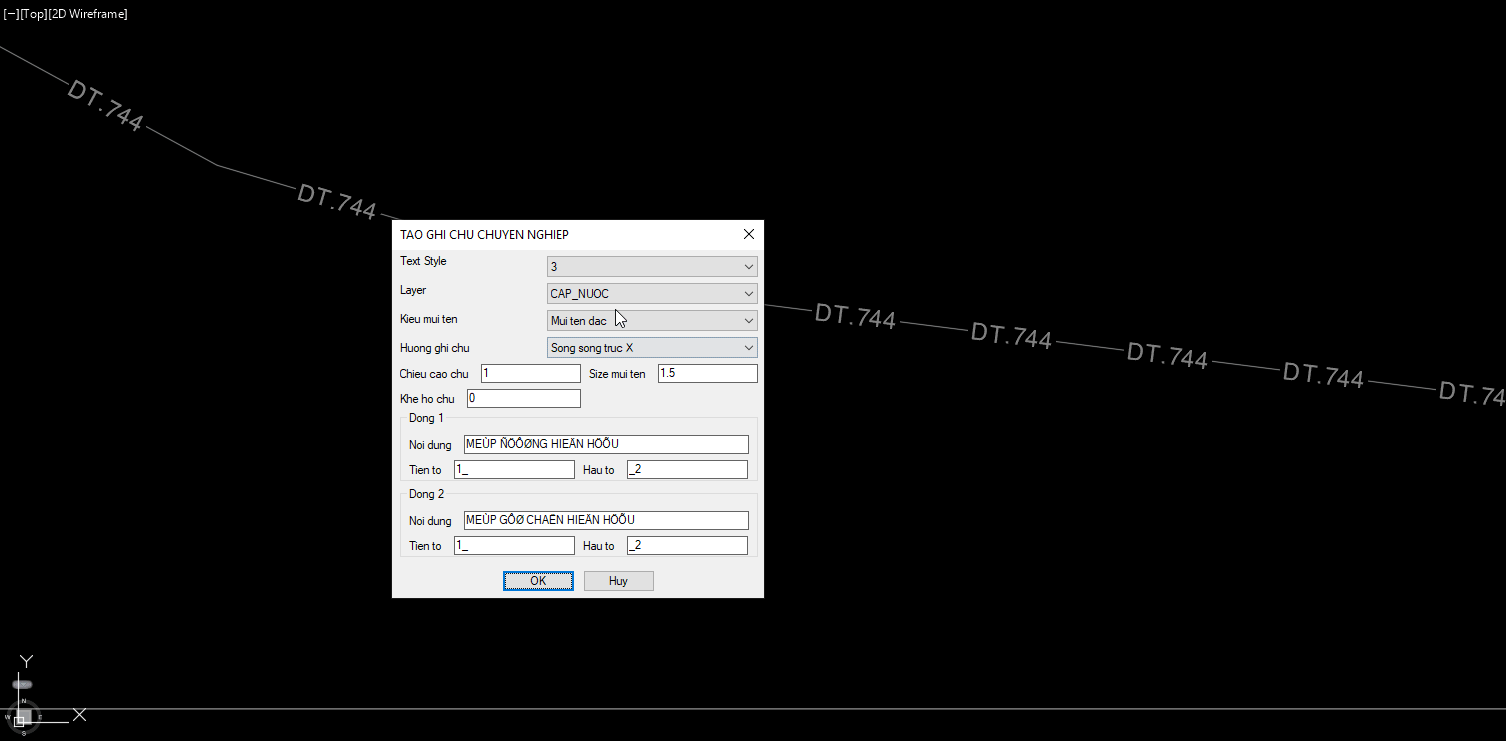The height and width of the screenshot is (741, 1506).
Task: Open the Huong ghi chu dropdown
Action: (652, 348)
